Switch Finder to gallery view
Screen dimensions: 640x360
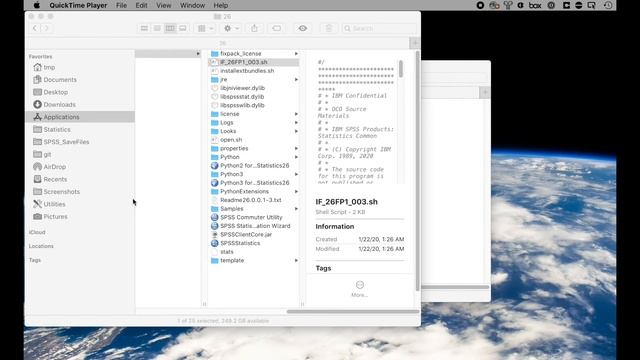[x=183, y=28]
